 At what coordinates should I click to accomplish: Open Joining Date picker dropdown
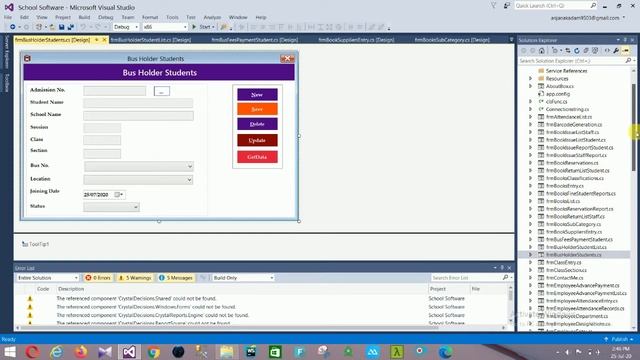pos(119,195)
